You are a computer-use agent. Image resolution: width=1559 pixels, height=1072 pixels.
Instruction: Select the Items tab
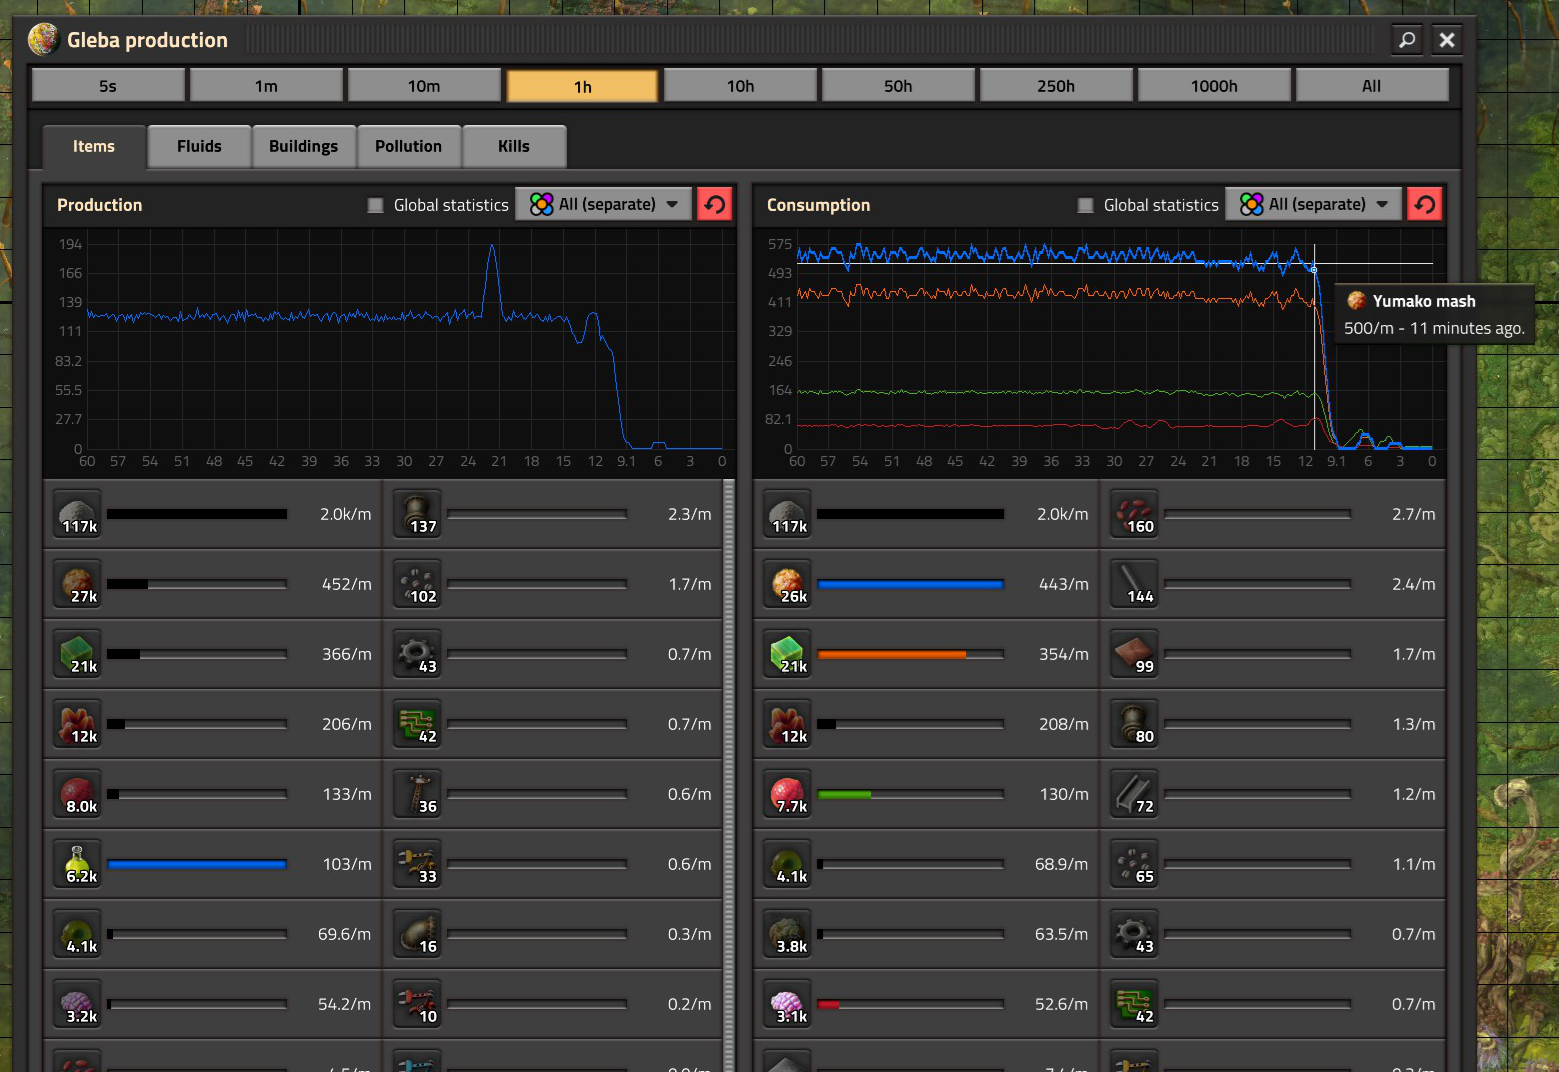coord(94,146)
